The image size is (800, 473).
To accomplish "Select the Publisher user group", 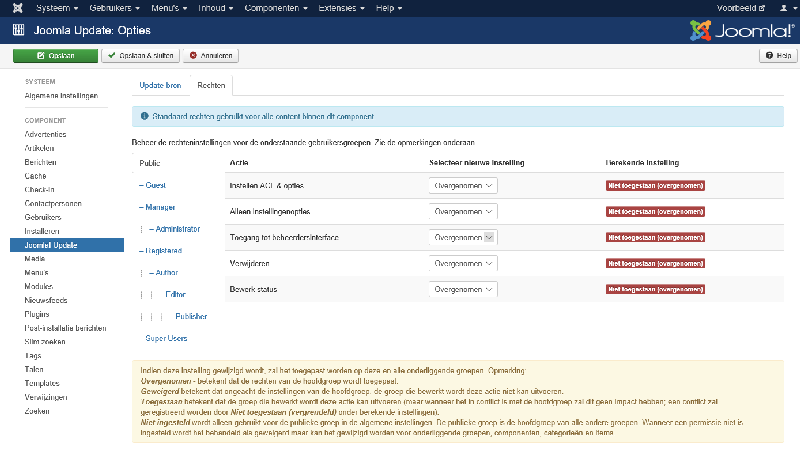I will coord(191,316).
